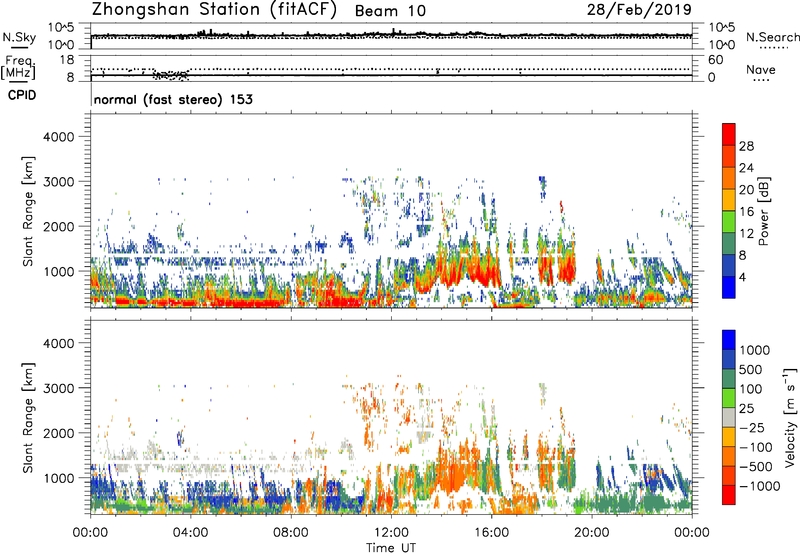
Task: Click the '18' frequency axis tick
Action: click(x=67, y=60)
